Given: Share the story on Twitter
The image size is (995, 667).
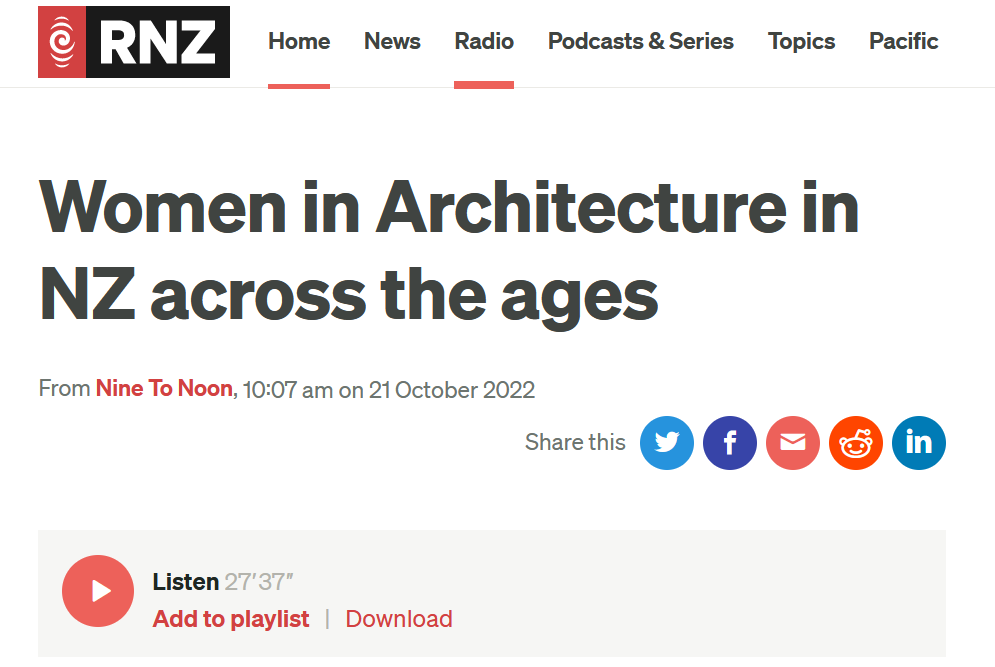Looking at the screenshot, I should click(666, 443).
